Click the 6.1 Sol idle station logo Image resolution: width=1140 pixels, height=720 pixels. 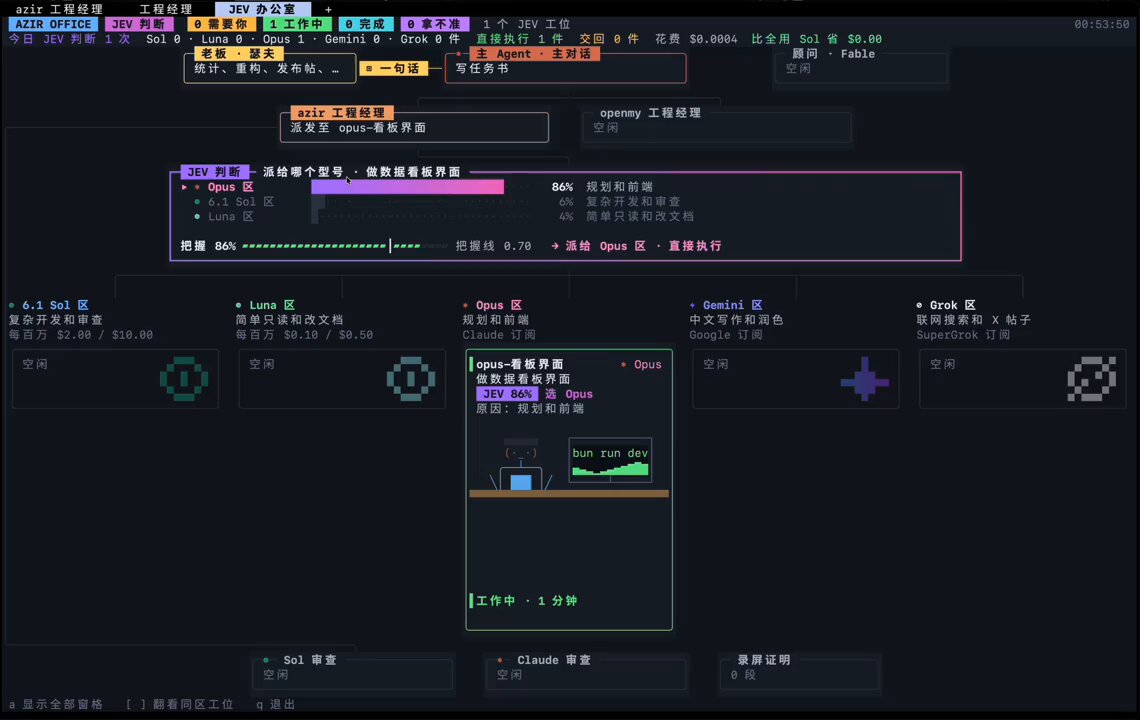[x=184, y=378]
